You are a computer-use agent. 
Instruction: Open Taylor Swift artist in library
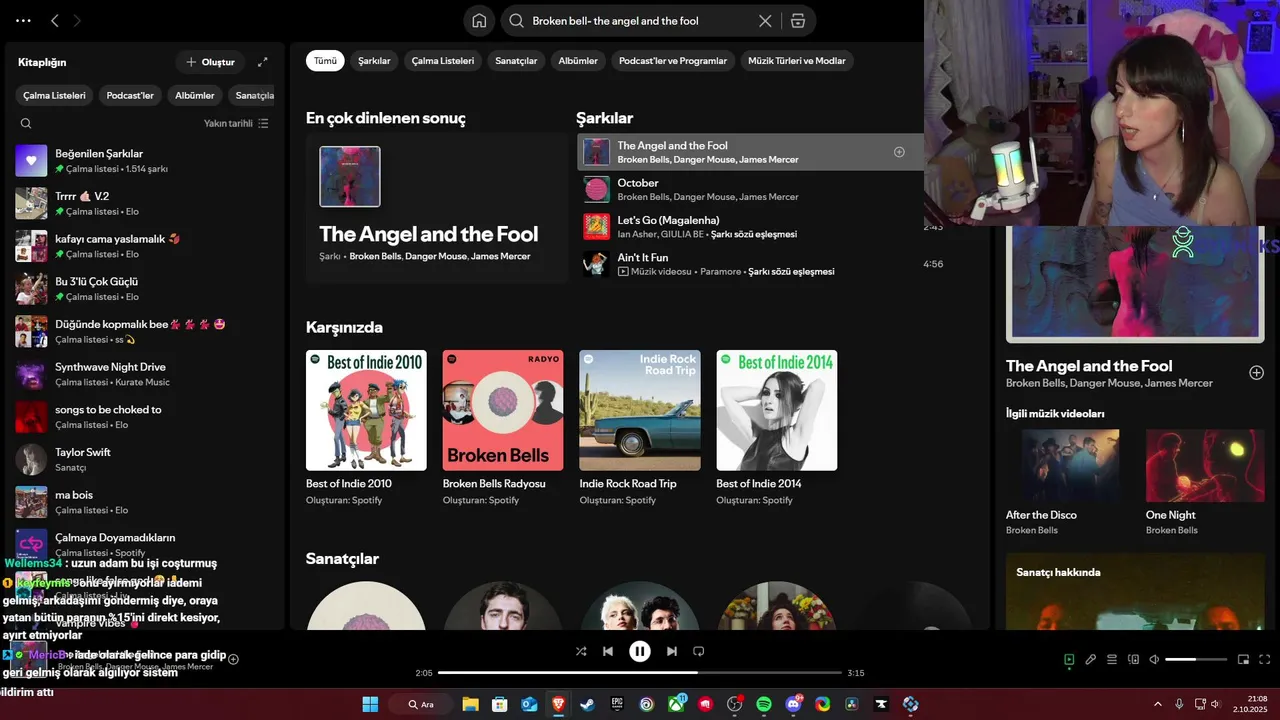[x=145, y=460]
